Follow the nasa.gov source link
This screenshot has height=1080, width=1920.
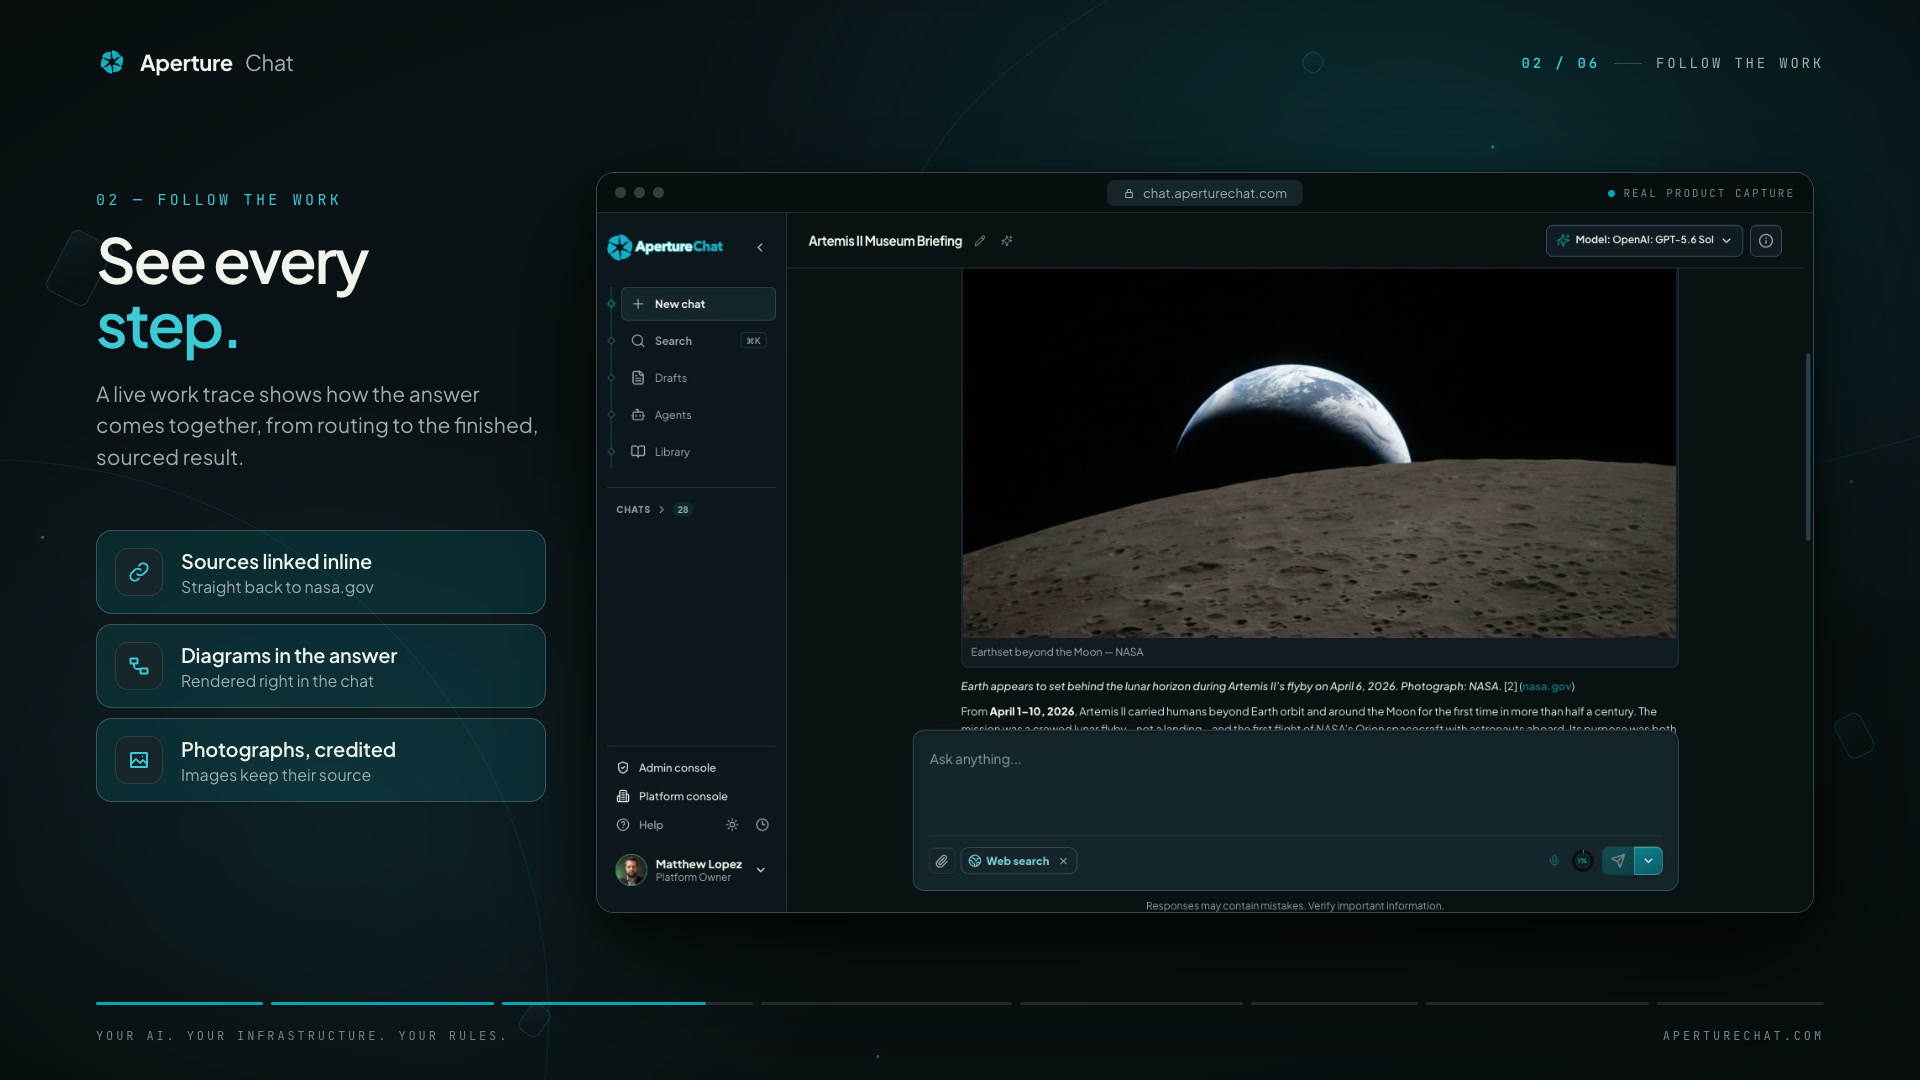(1547, 687)
